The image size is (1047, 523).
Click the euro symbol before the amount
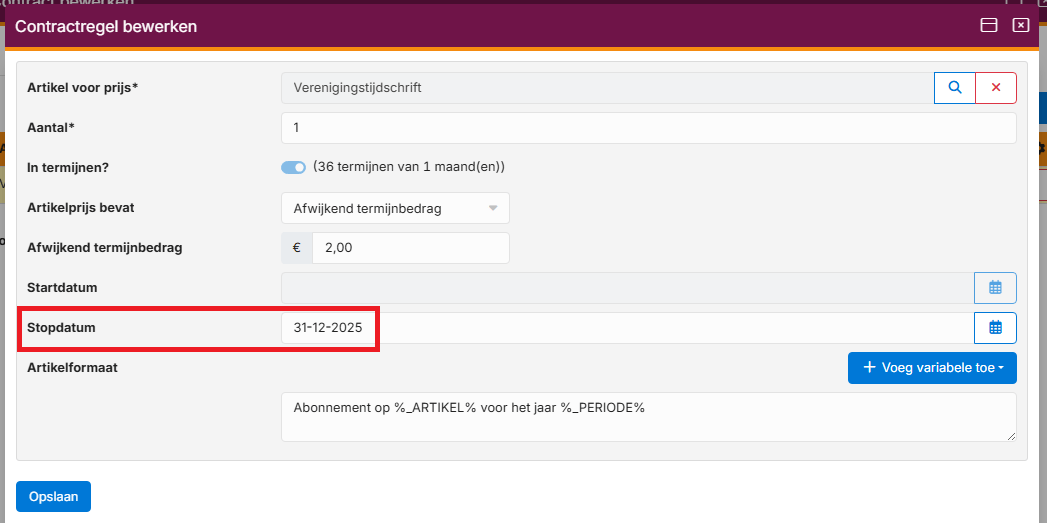tap(297, 248)
